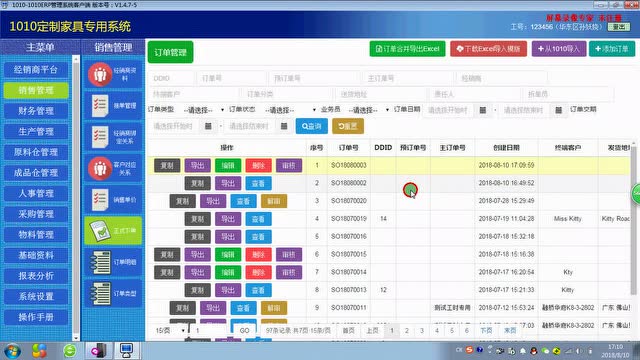The height and width of the screenshot is (360, 640).
Task: Click the volume speaker tray icon
Action: [579, 351]
